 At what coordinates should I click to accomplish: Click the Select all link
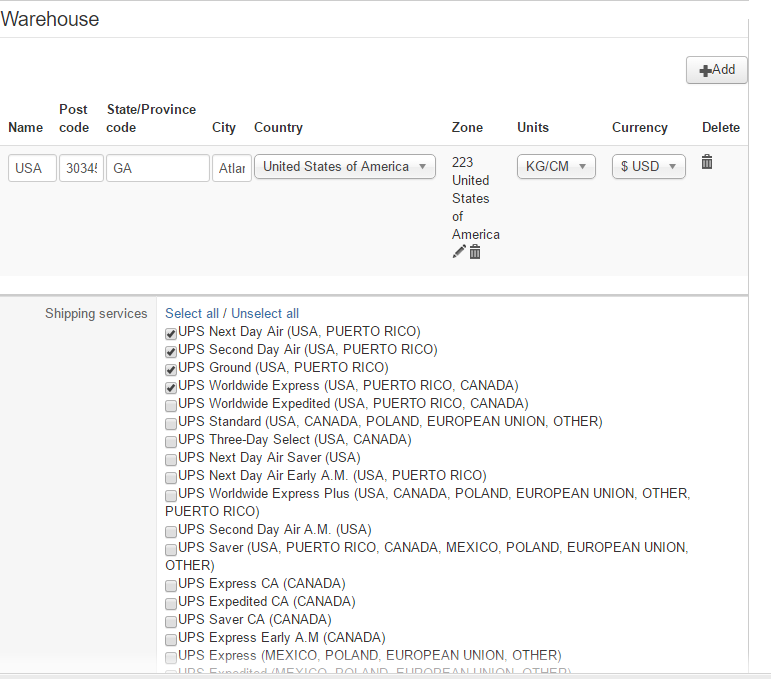coord(192,314)
